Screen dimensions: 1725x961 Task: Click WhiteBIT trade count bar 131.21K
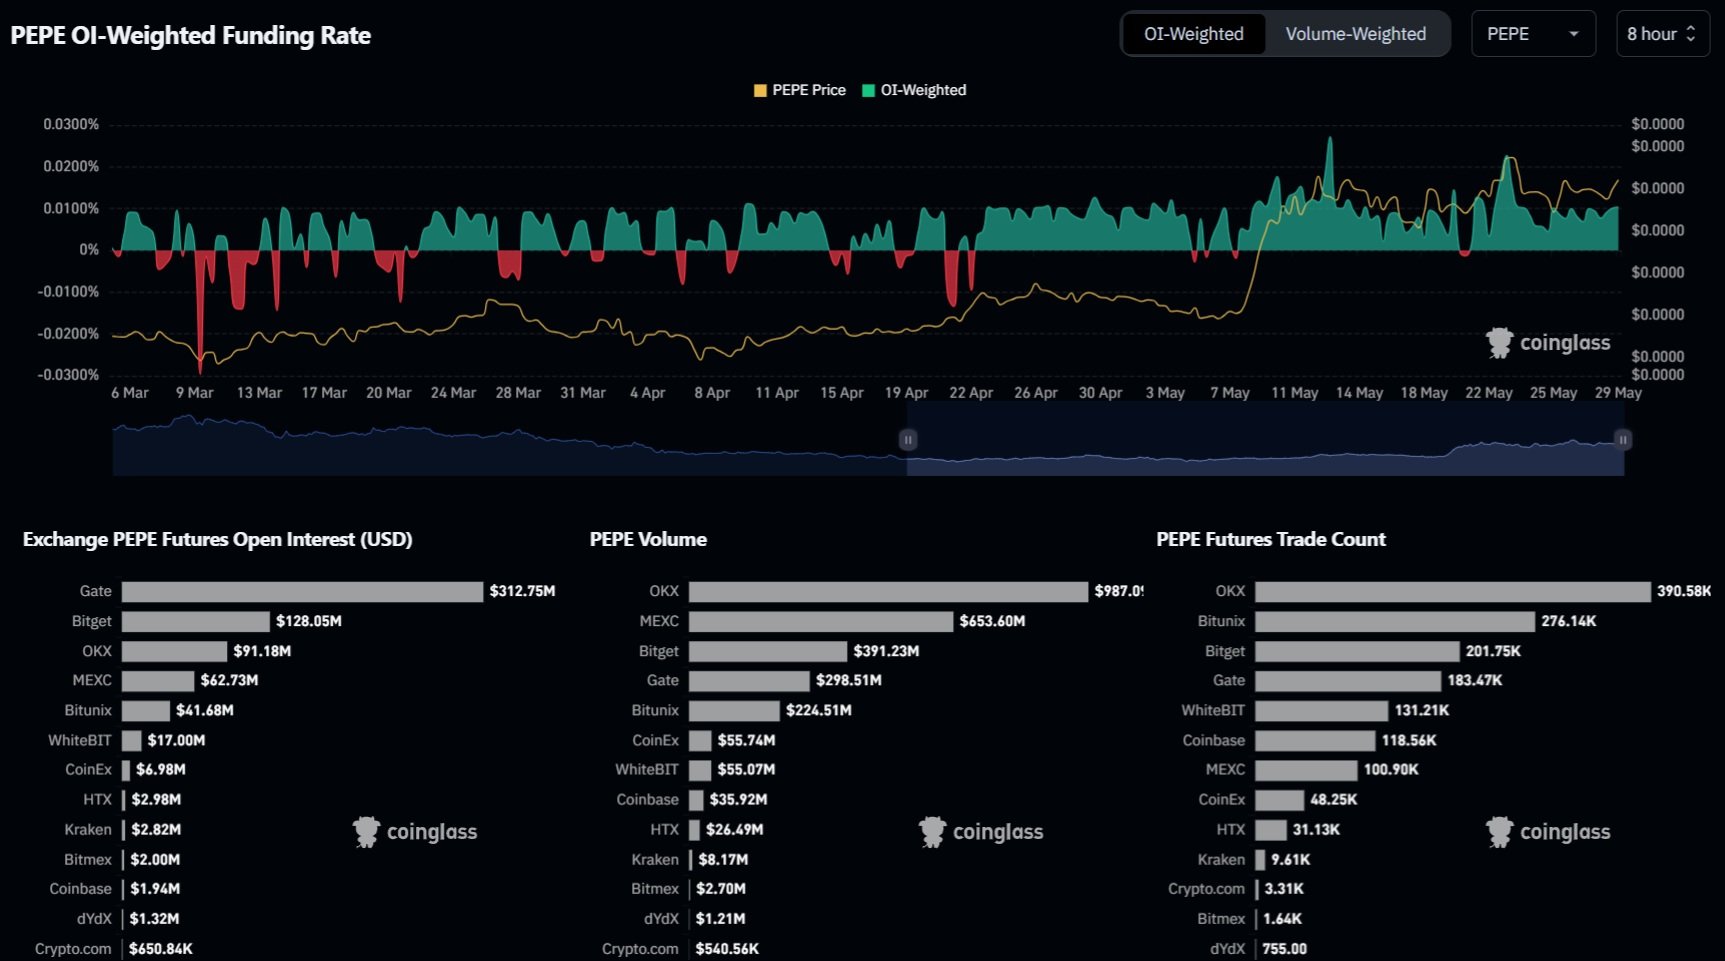click(x=1322, y=710)
